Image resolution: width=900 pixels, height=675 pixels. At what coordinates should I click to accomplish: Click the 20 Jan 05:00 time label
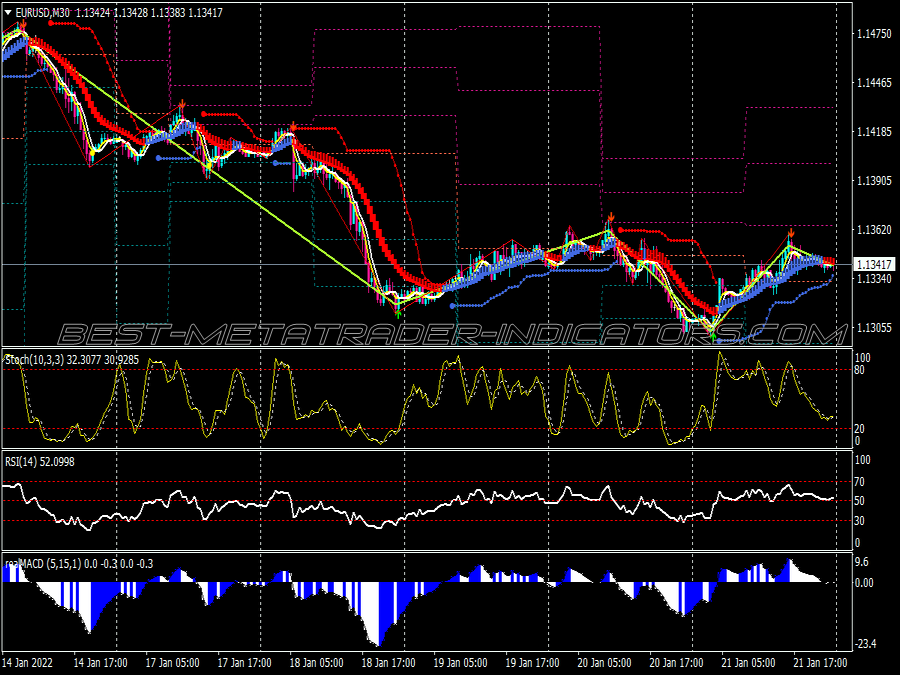604,663
